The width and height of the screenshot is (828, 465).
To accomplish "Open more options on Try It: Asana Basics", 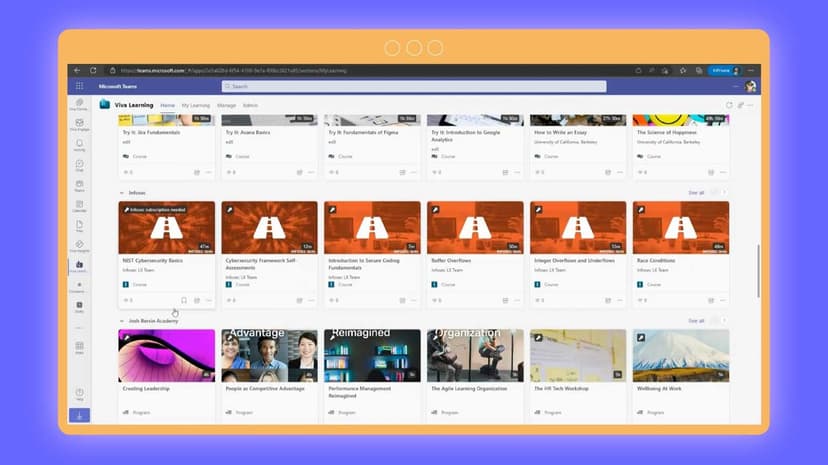I will [x=312, y=172].
